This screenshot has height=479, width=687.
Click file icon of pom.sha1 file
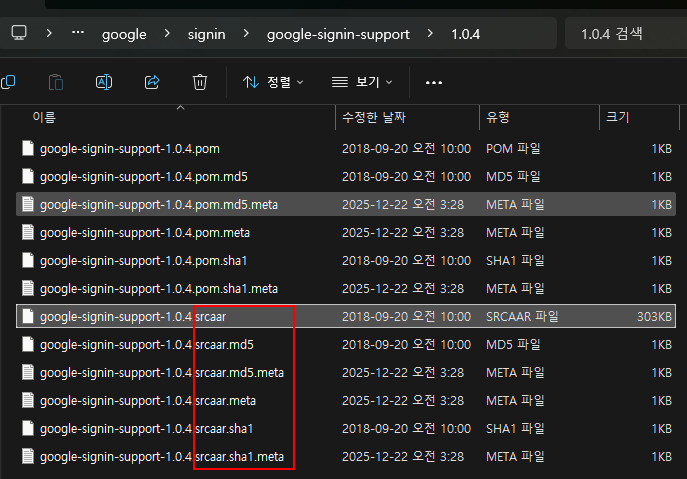tap(28, 260)
